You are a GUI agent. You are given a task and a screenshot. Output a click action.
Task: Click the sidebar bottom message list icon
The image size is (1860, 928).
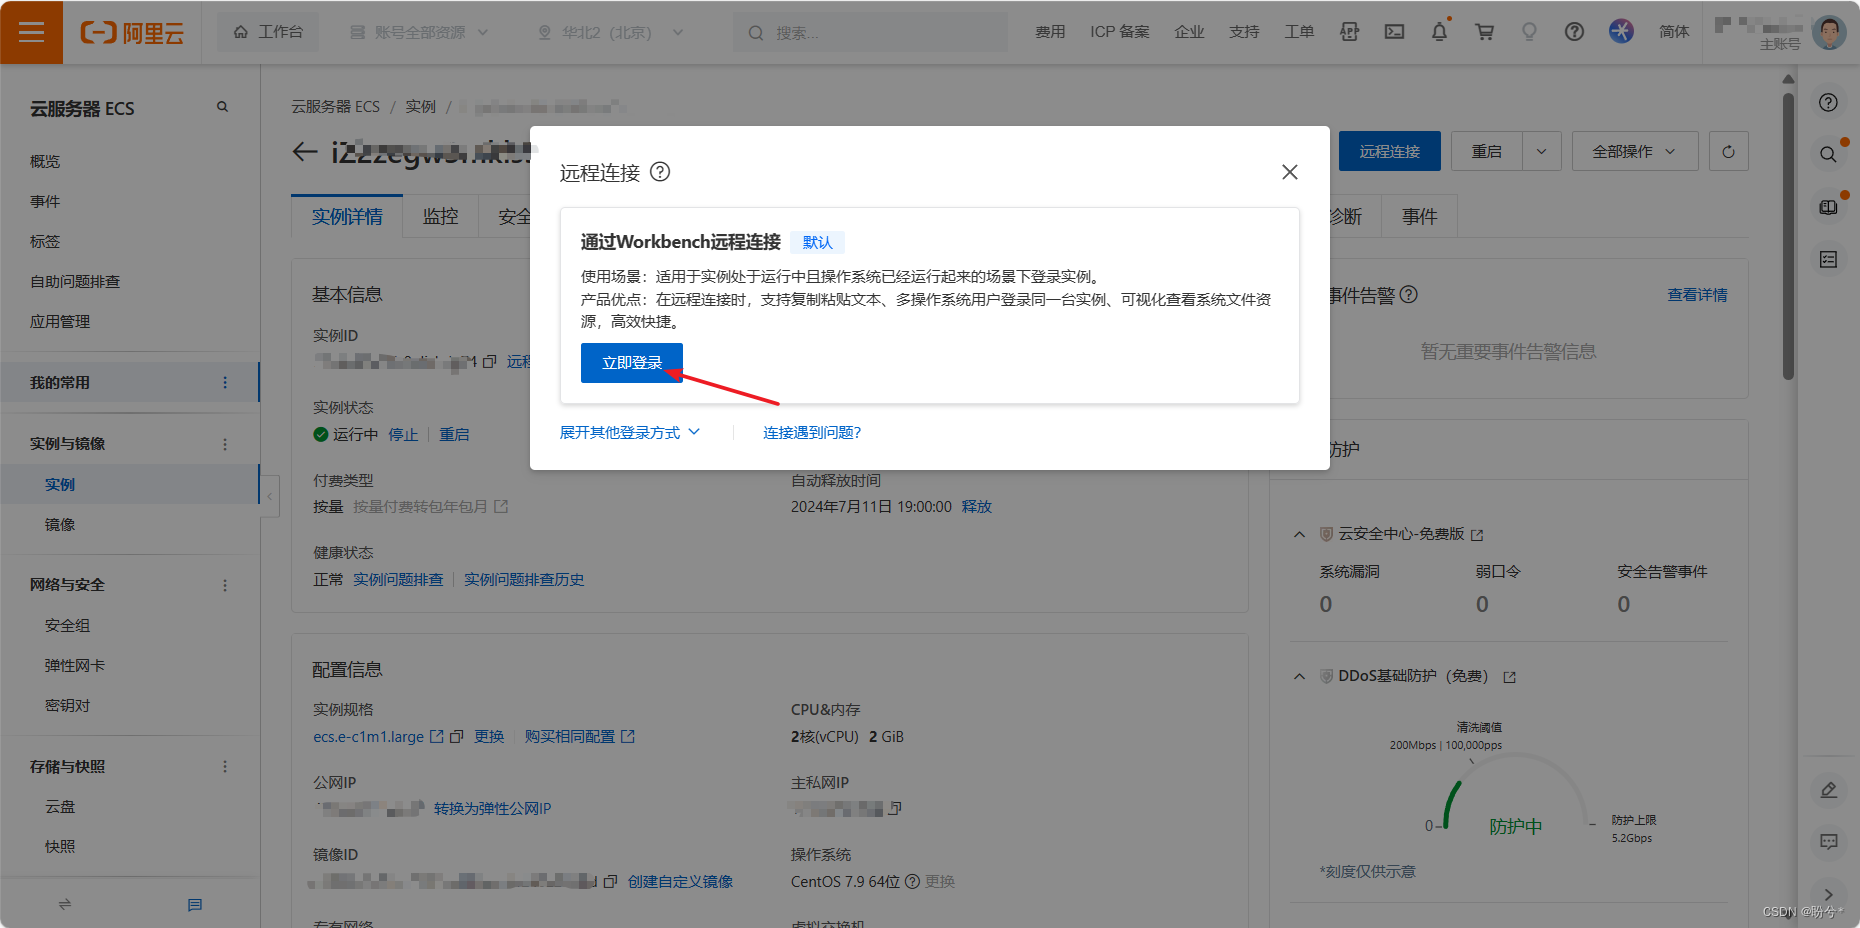pos(195,904)
